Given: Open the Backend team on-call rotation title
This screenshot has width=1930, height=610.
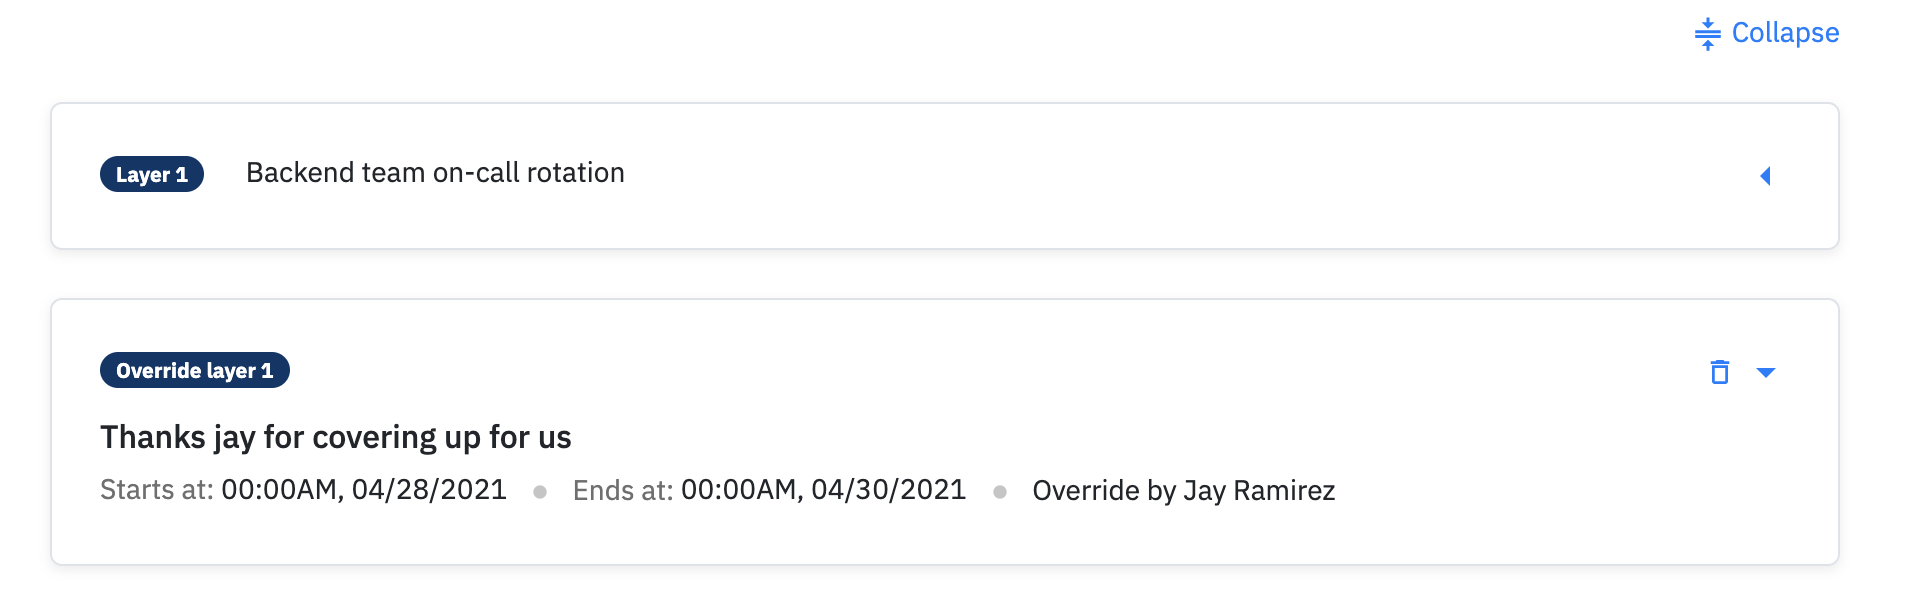Looking at the screenshot, I should (x=435, y=173).
